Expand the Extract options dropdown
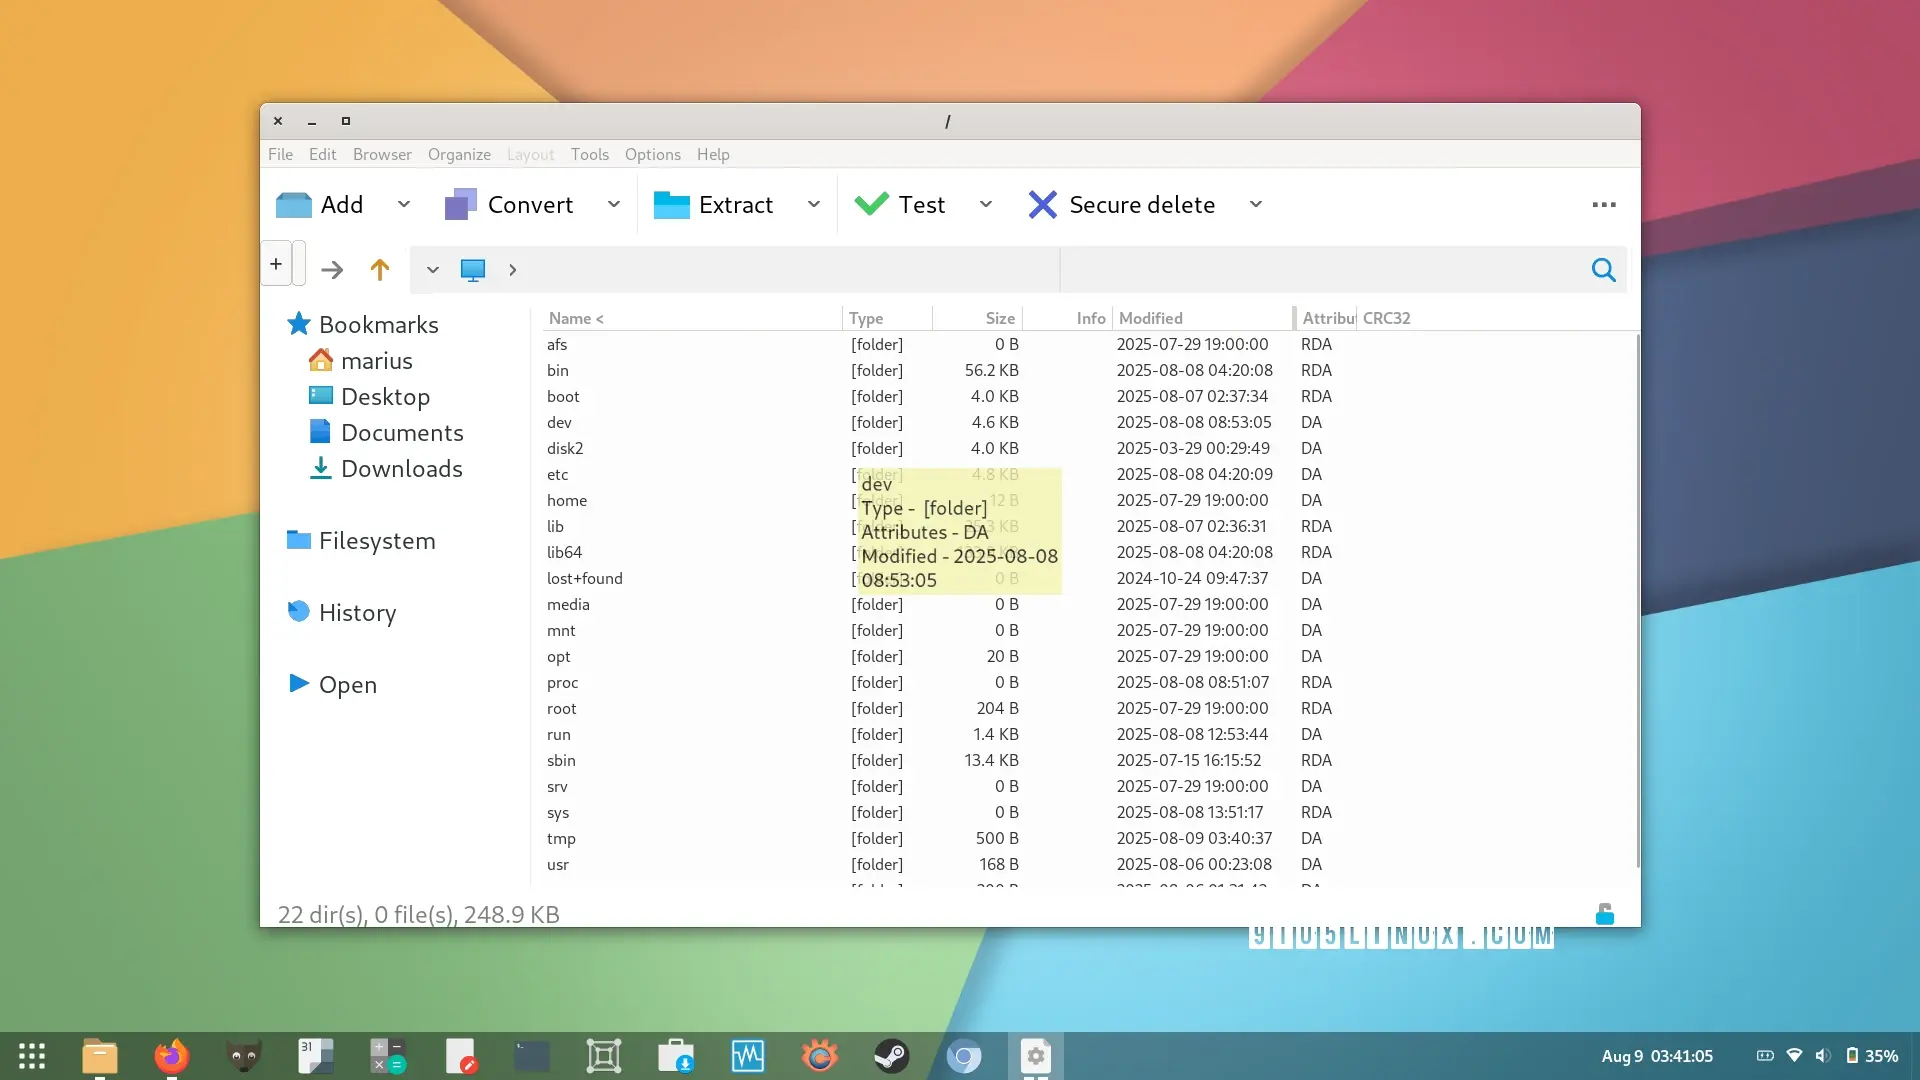Screen dimensions: 1920x1080 (x=814, y=205)
